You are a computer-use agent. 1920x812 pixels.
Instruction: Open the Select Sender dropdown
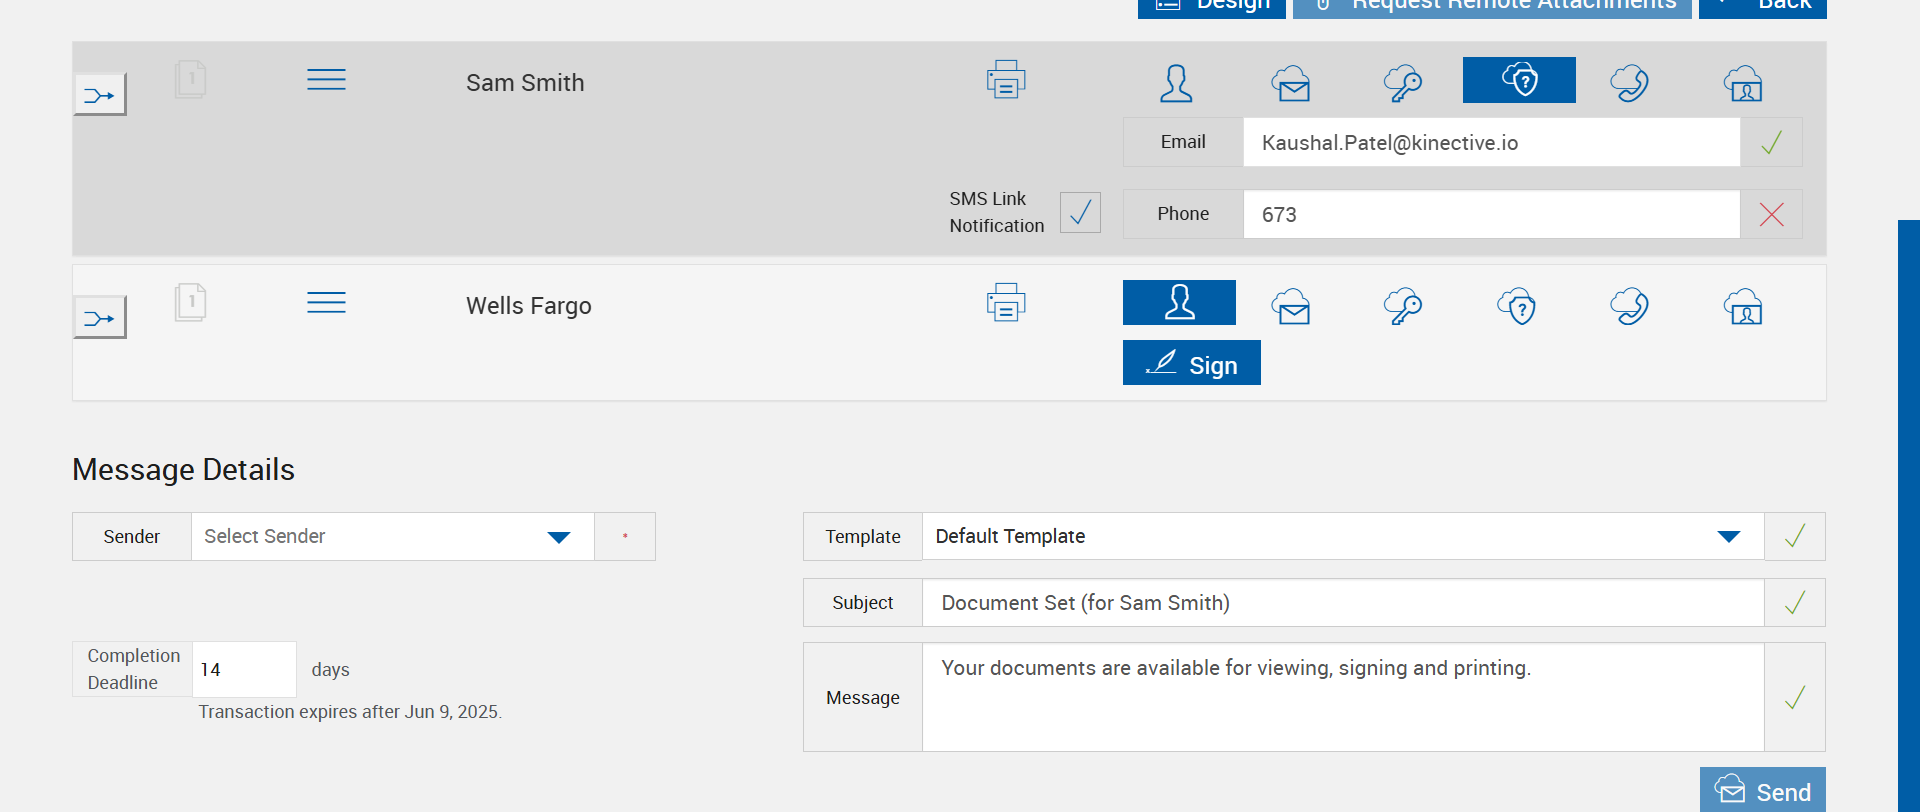click(392, 537)
